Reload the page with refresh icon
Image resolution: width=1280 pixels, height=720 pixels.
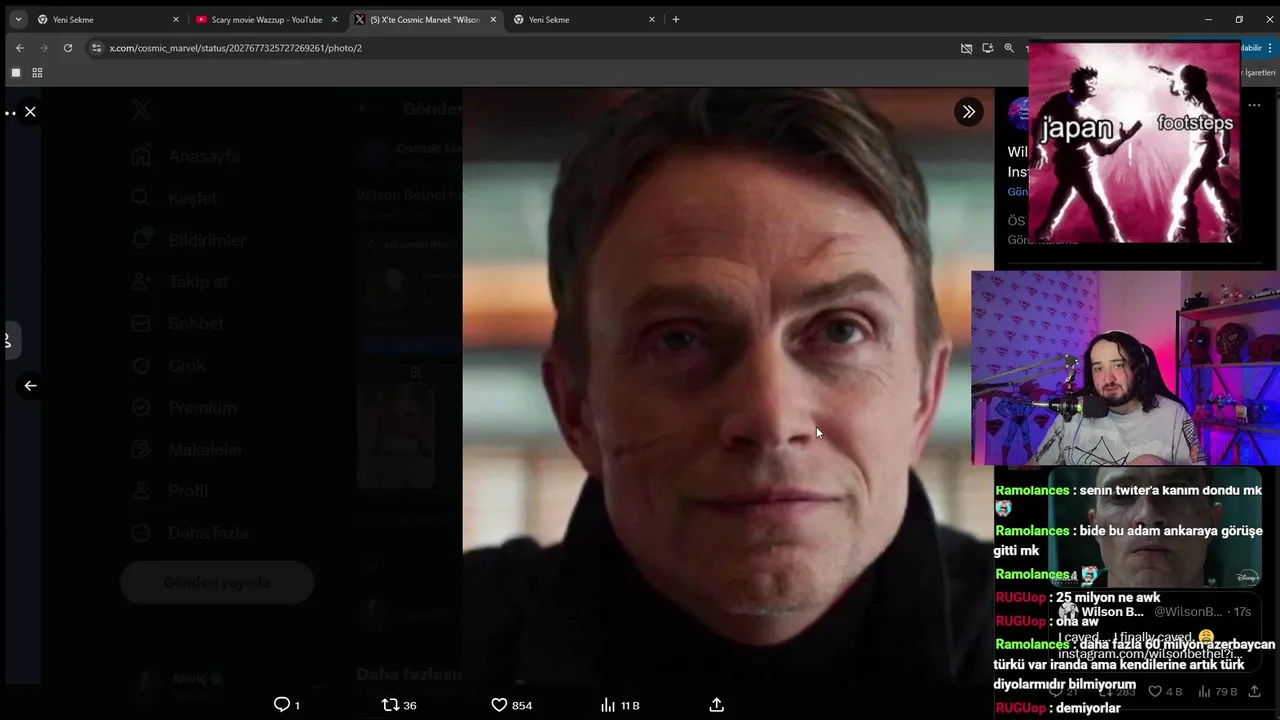68,48
